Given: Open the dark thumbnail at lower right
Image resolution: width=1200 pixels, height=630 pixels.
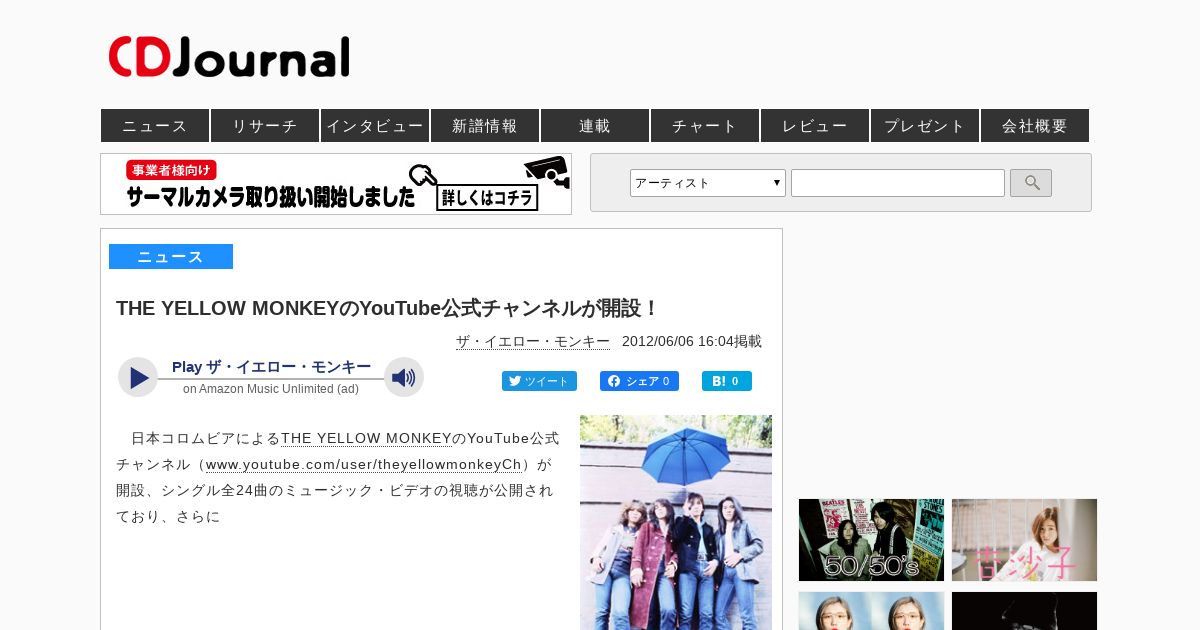Looking at the screenshot, I should coord(1024,611).
